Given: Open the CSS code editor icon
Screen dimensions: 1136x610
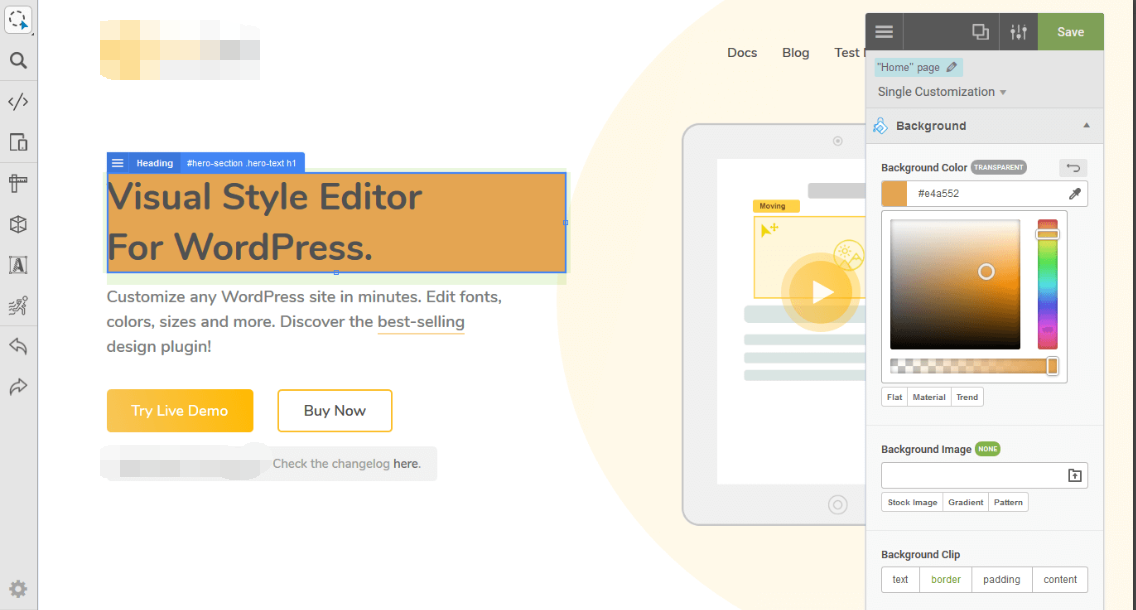Looking at the screenshot, I should pyautogui.click(x=18, y=101).
